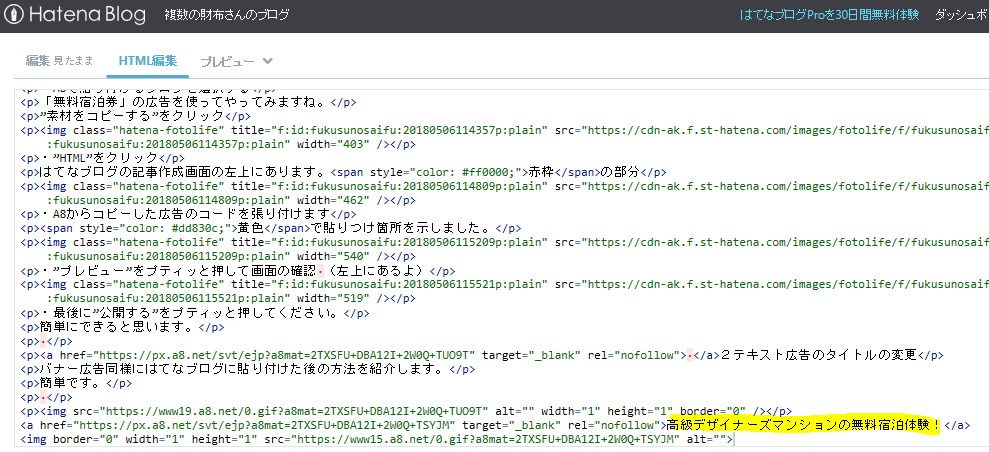This screenshot has width=989, height=452.
Task: Click the line A8からコピーした広告のコードを張り付けます
Action: click(189, 214)
